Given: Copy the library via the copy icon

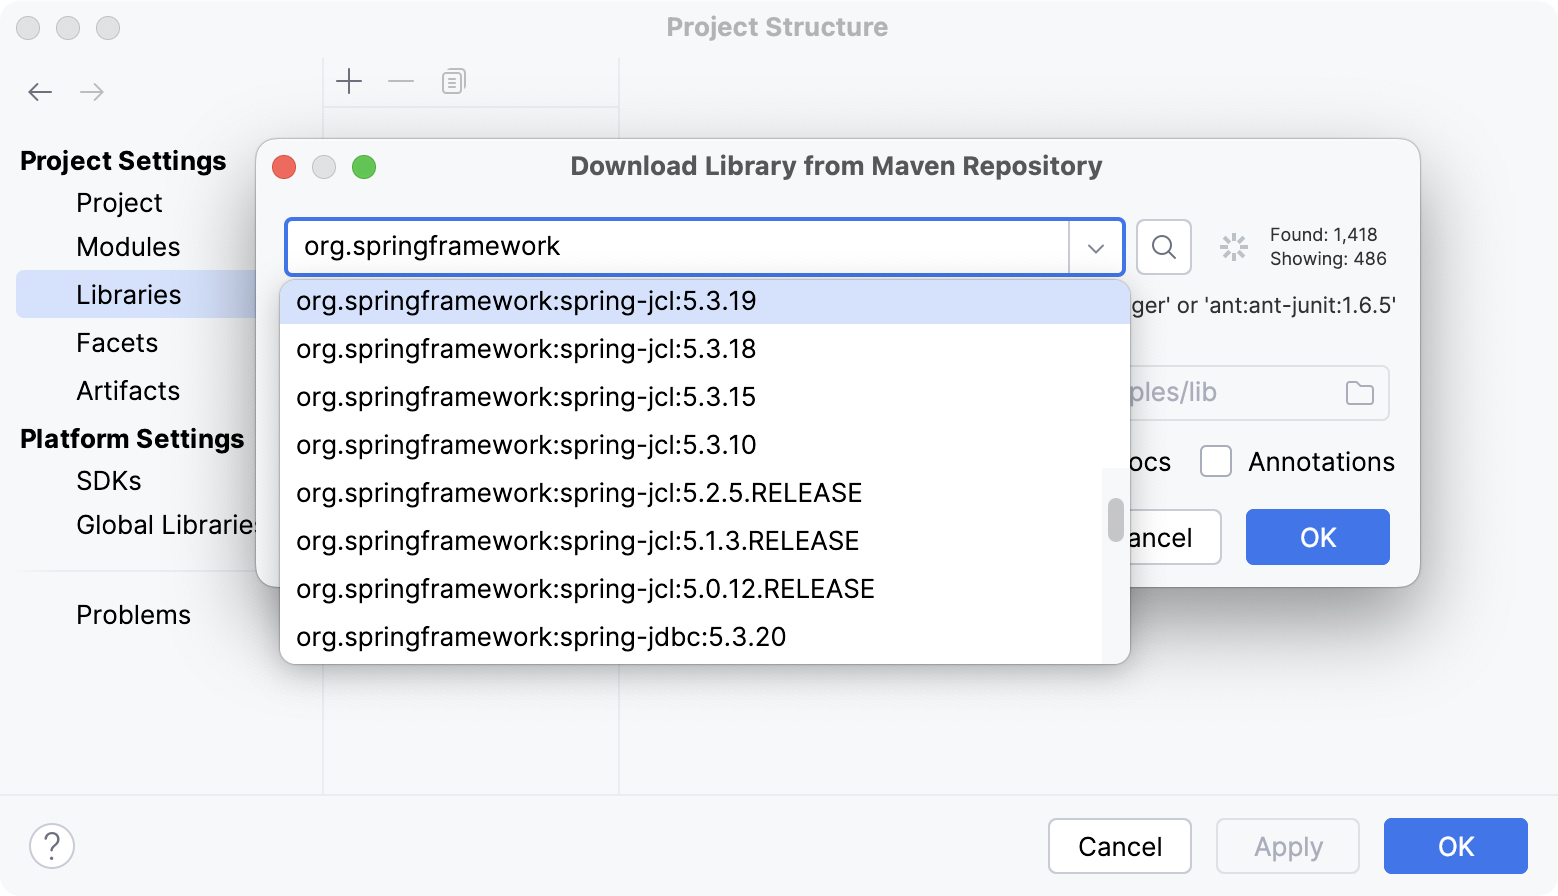Looking at the screenshot, I should click(452, 82).
